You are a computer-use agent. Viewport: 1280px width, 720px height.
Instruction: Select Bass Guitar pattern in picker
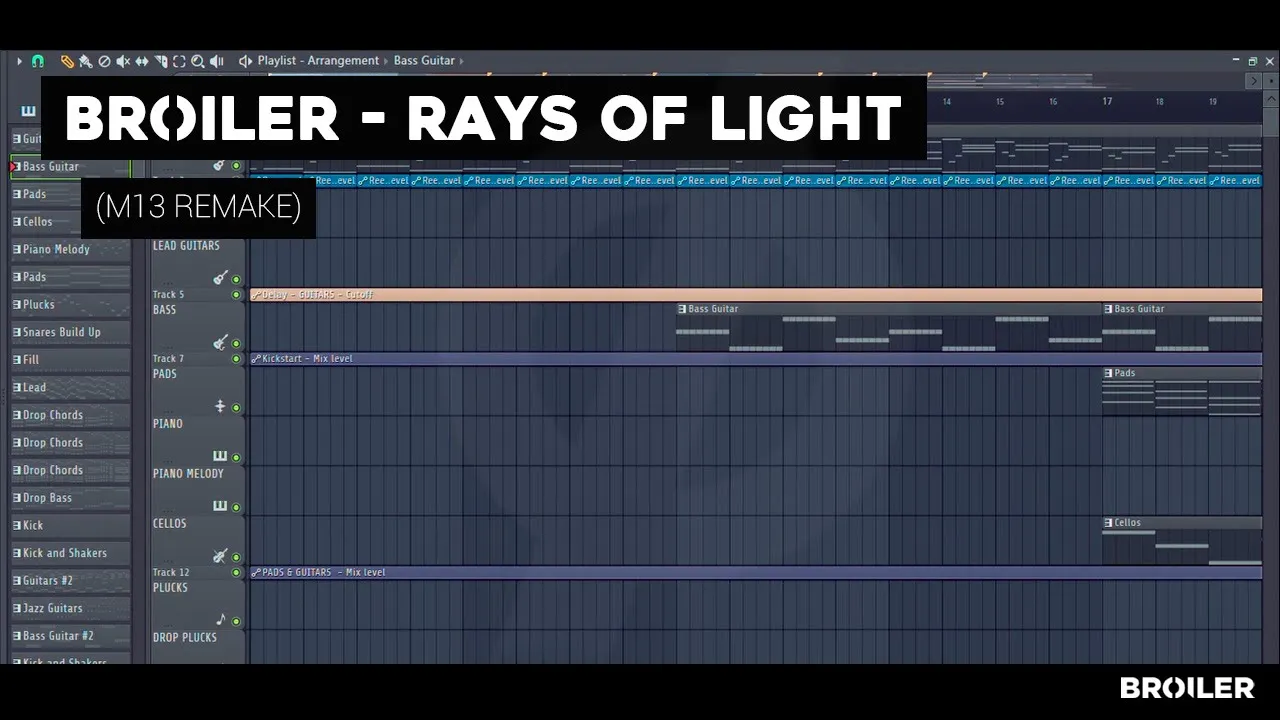(x=70, y=167)
